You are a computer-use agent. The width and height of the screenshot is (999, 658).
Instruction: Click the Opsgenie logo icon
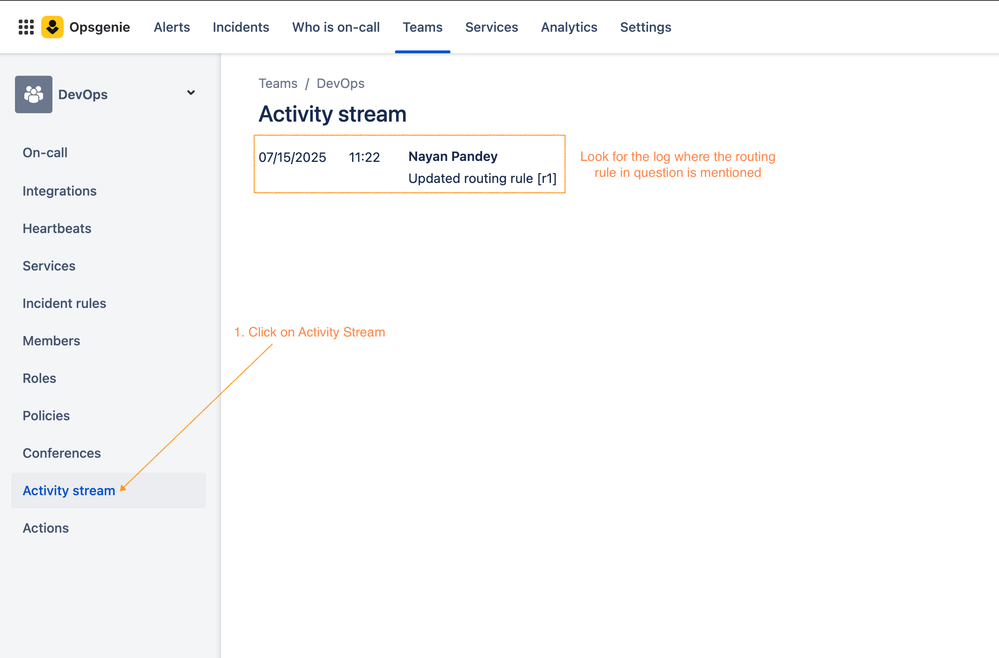[52, 27]
